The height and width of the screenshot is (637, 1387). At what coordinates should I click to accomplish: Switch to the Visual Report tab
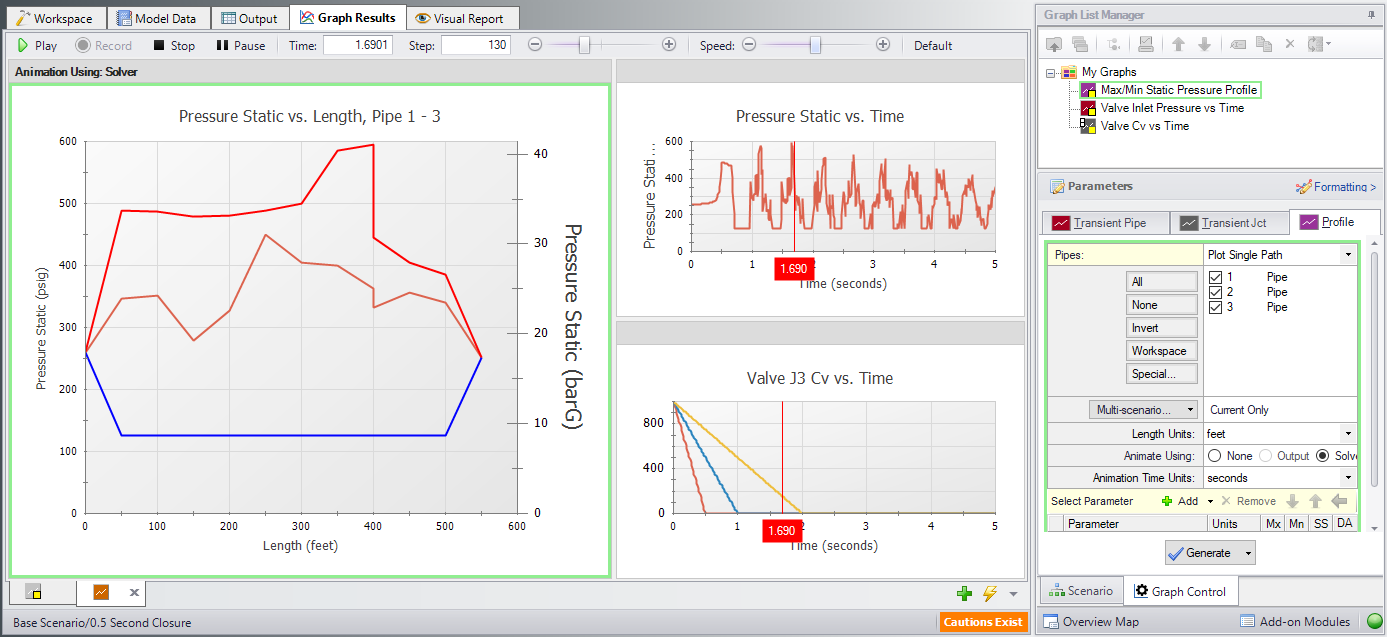(x=462, y=17)
